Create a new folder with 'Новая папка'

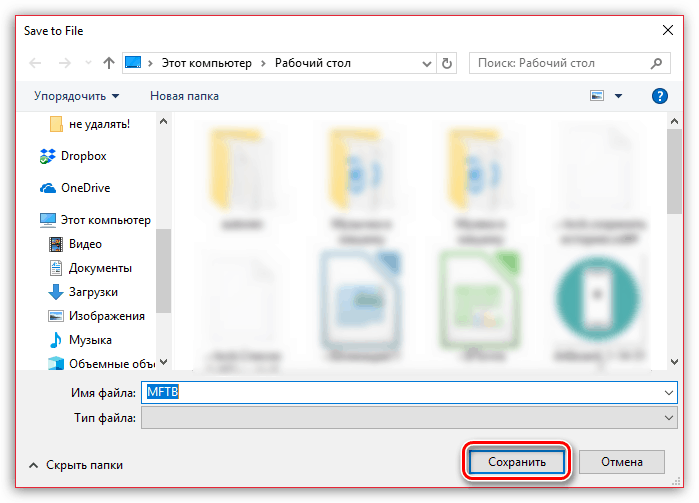click(184, 96)
